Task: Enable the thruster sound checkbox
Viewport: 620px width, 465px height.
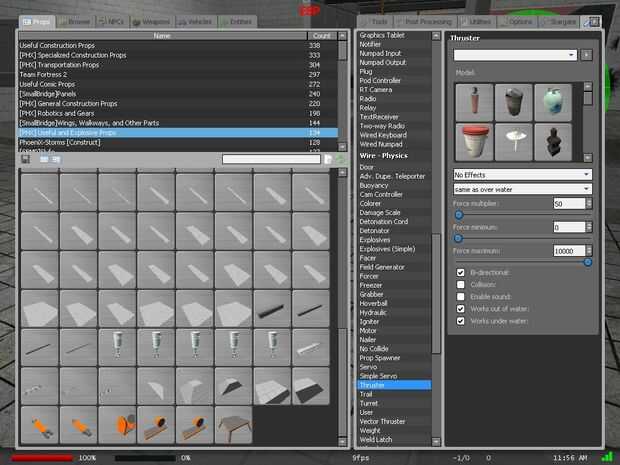Action: (x=459, y=296)
